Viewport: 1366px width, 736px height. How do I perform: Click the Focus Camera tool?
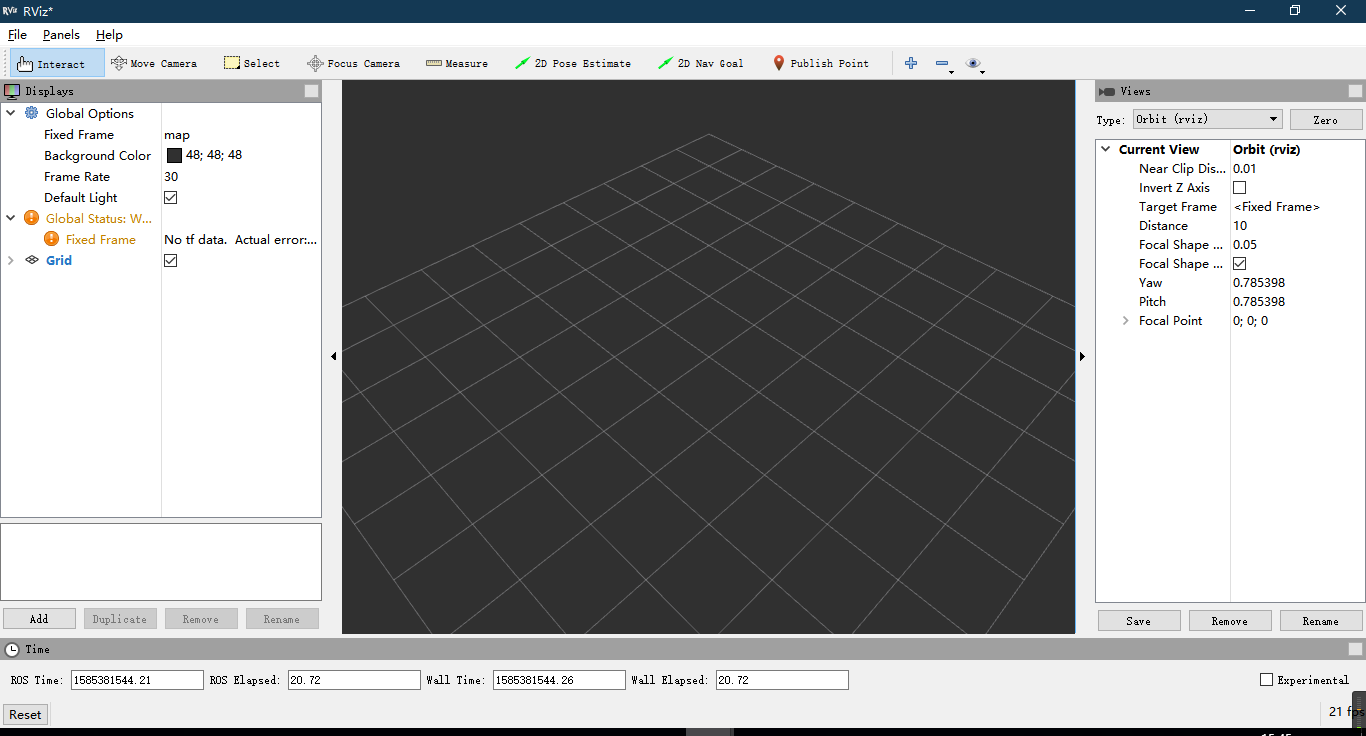point(353,63)
